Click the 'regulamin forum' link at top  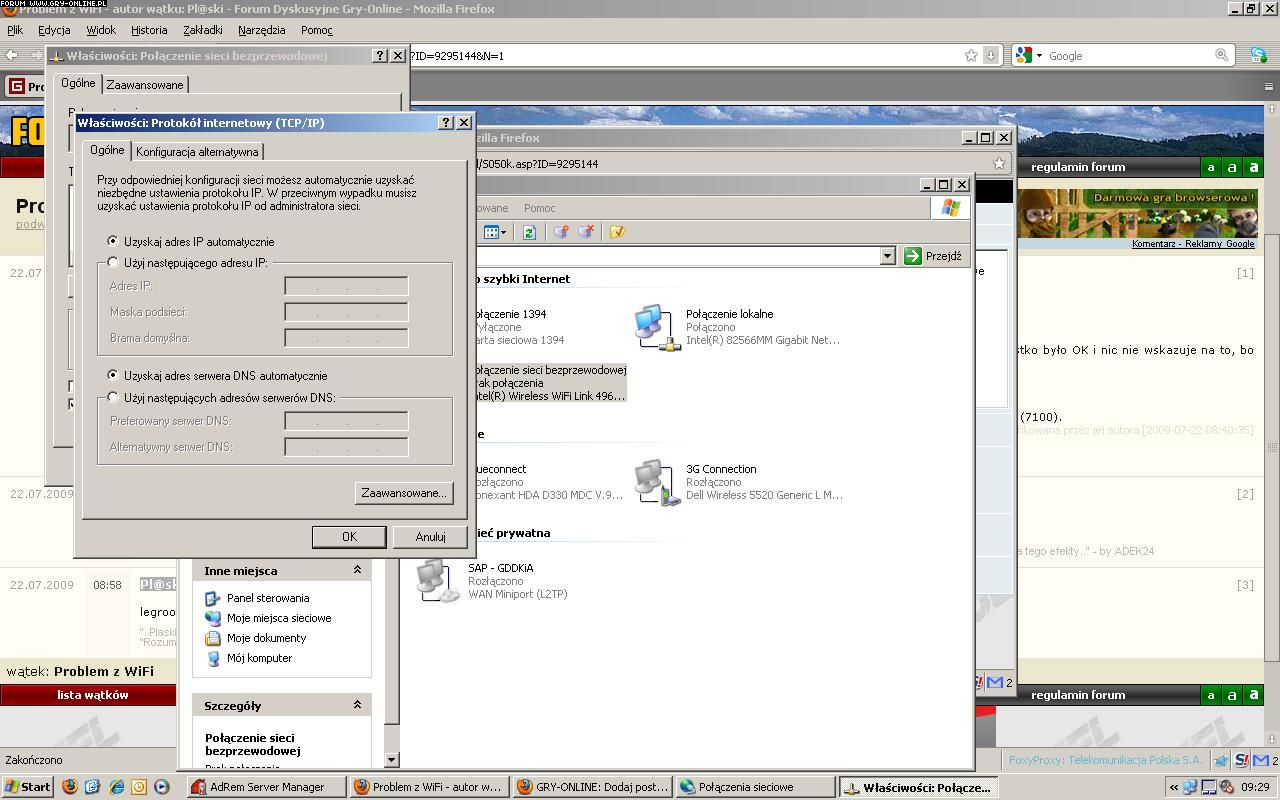(x=1078, y=167)
